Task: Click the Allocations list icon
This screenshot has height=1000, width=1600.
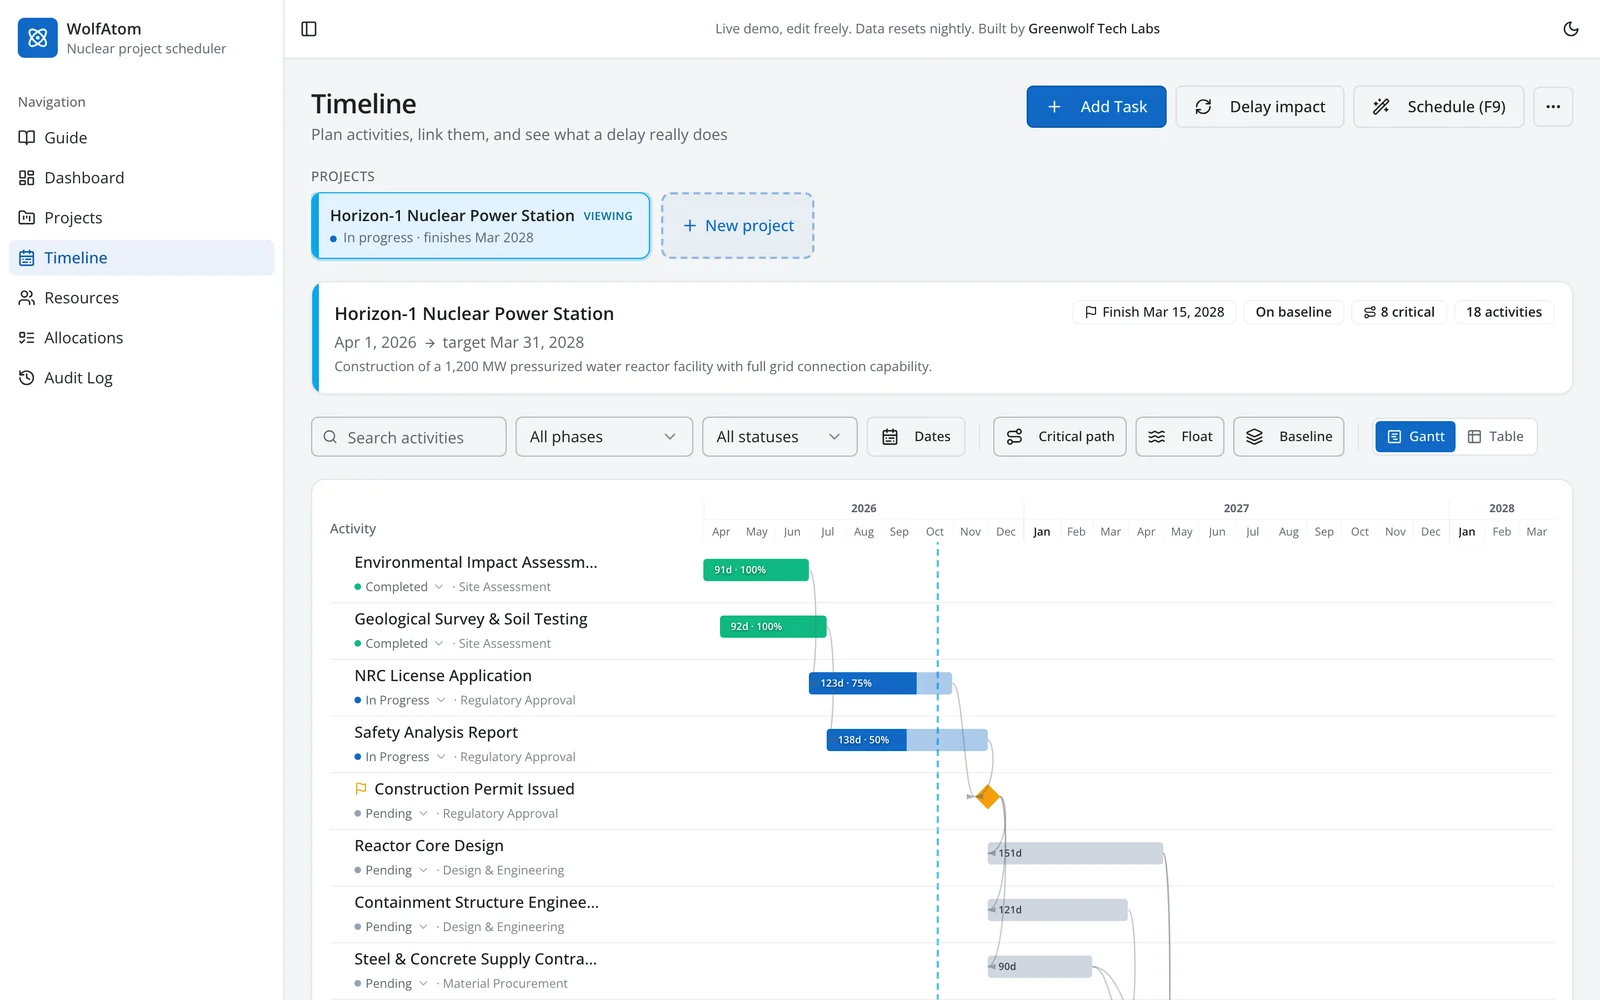Action: (x=27, y=338)
